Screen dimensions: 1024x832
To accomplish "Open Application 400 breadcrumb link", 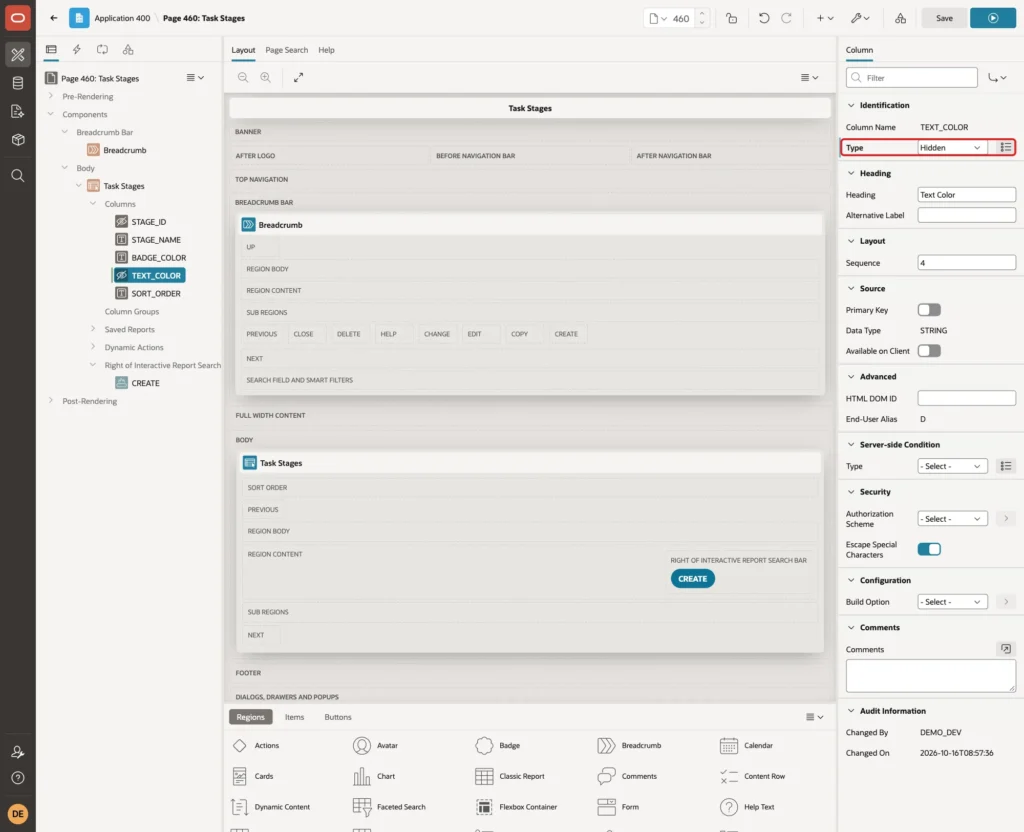I will pyautogui.click(x=122, y=18).
